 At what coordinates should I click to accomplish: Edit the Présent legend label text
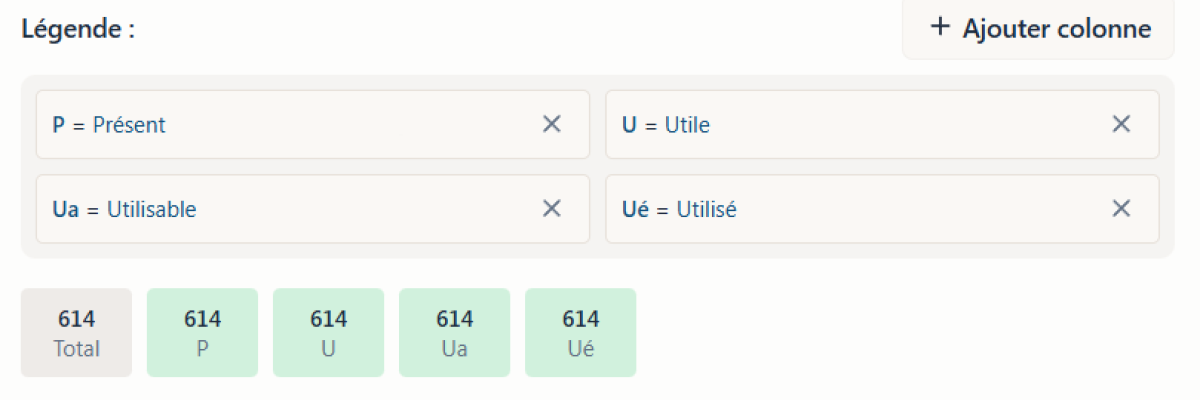129,125
